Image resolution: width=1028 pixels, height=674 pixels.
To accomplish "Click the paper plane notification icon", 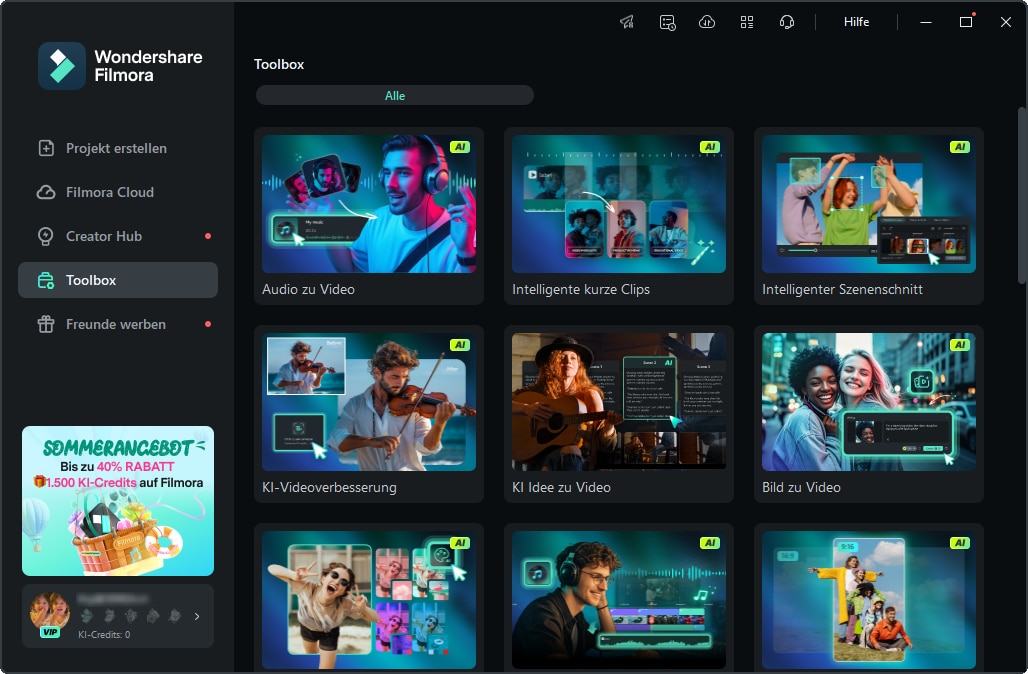I will click(627, 22).
